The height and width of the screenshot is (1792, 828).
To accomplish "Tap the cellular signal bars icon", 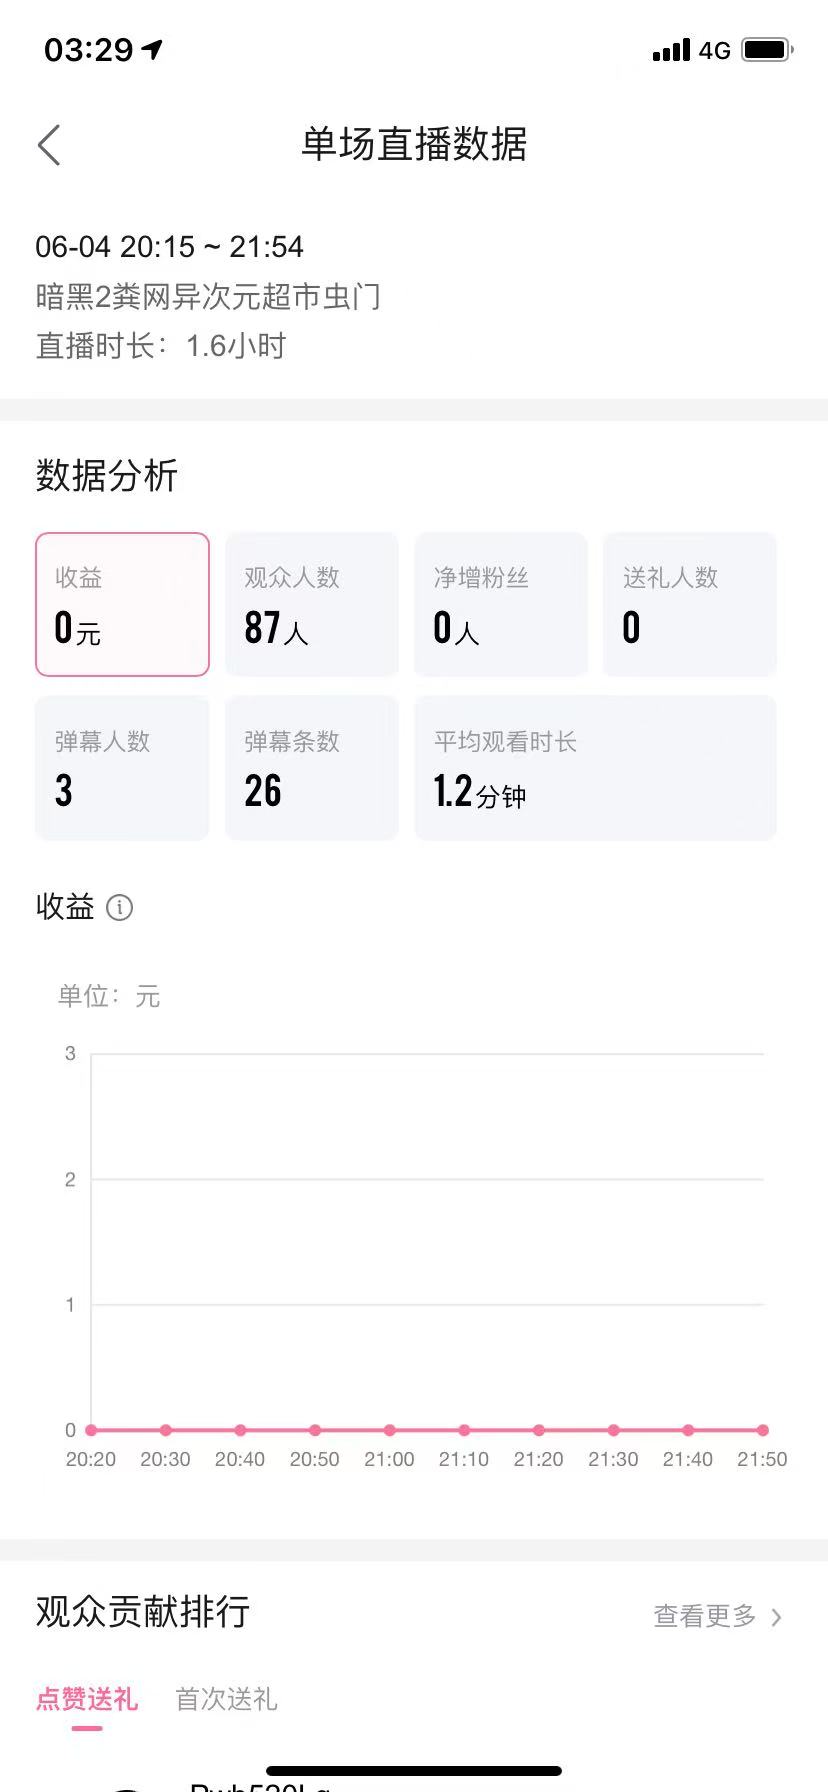I will [671, 50].
